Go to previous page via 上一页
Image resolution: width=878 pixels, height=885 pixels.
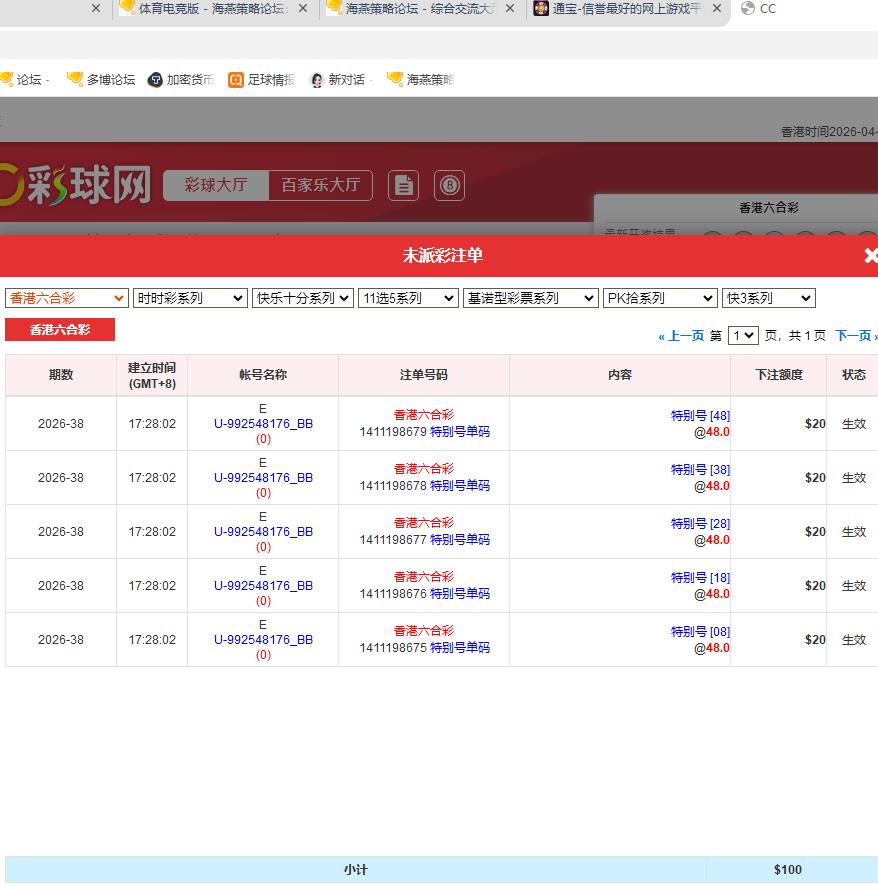click(681, 336)
